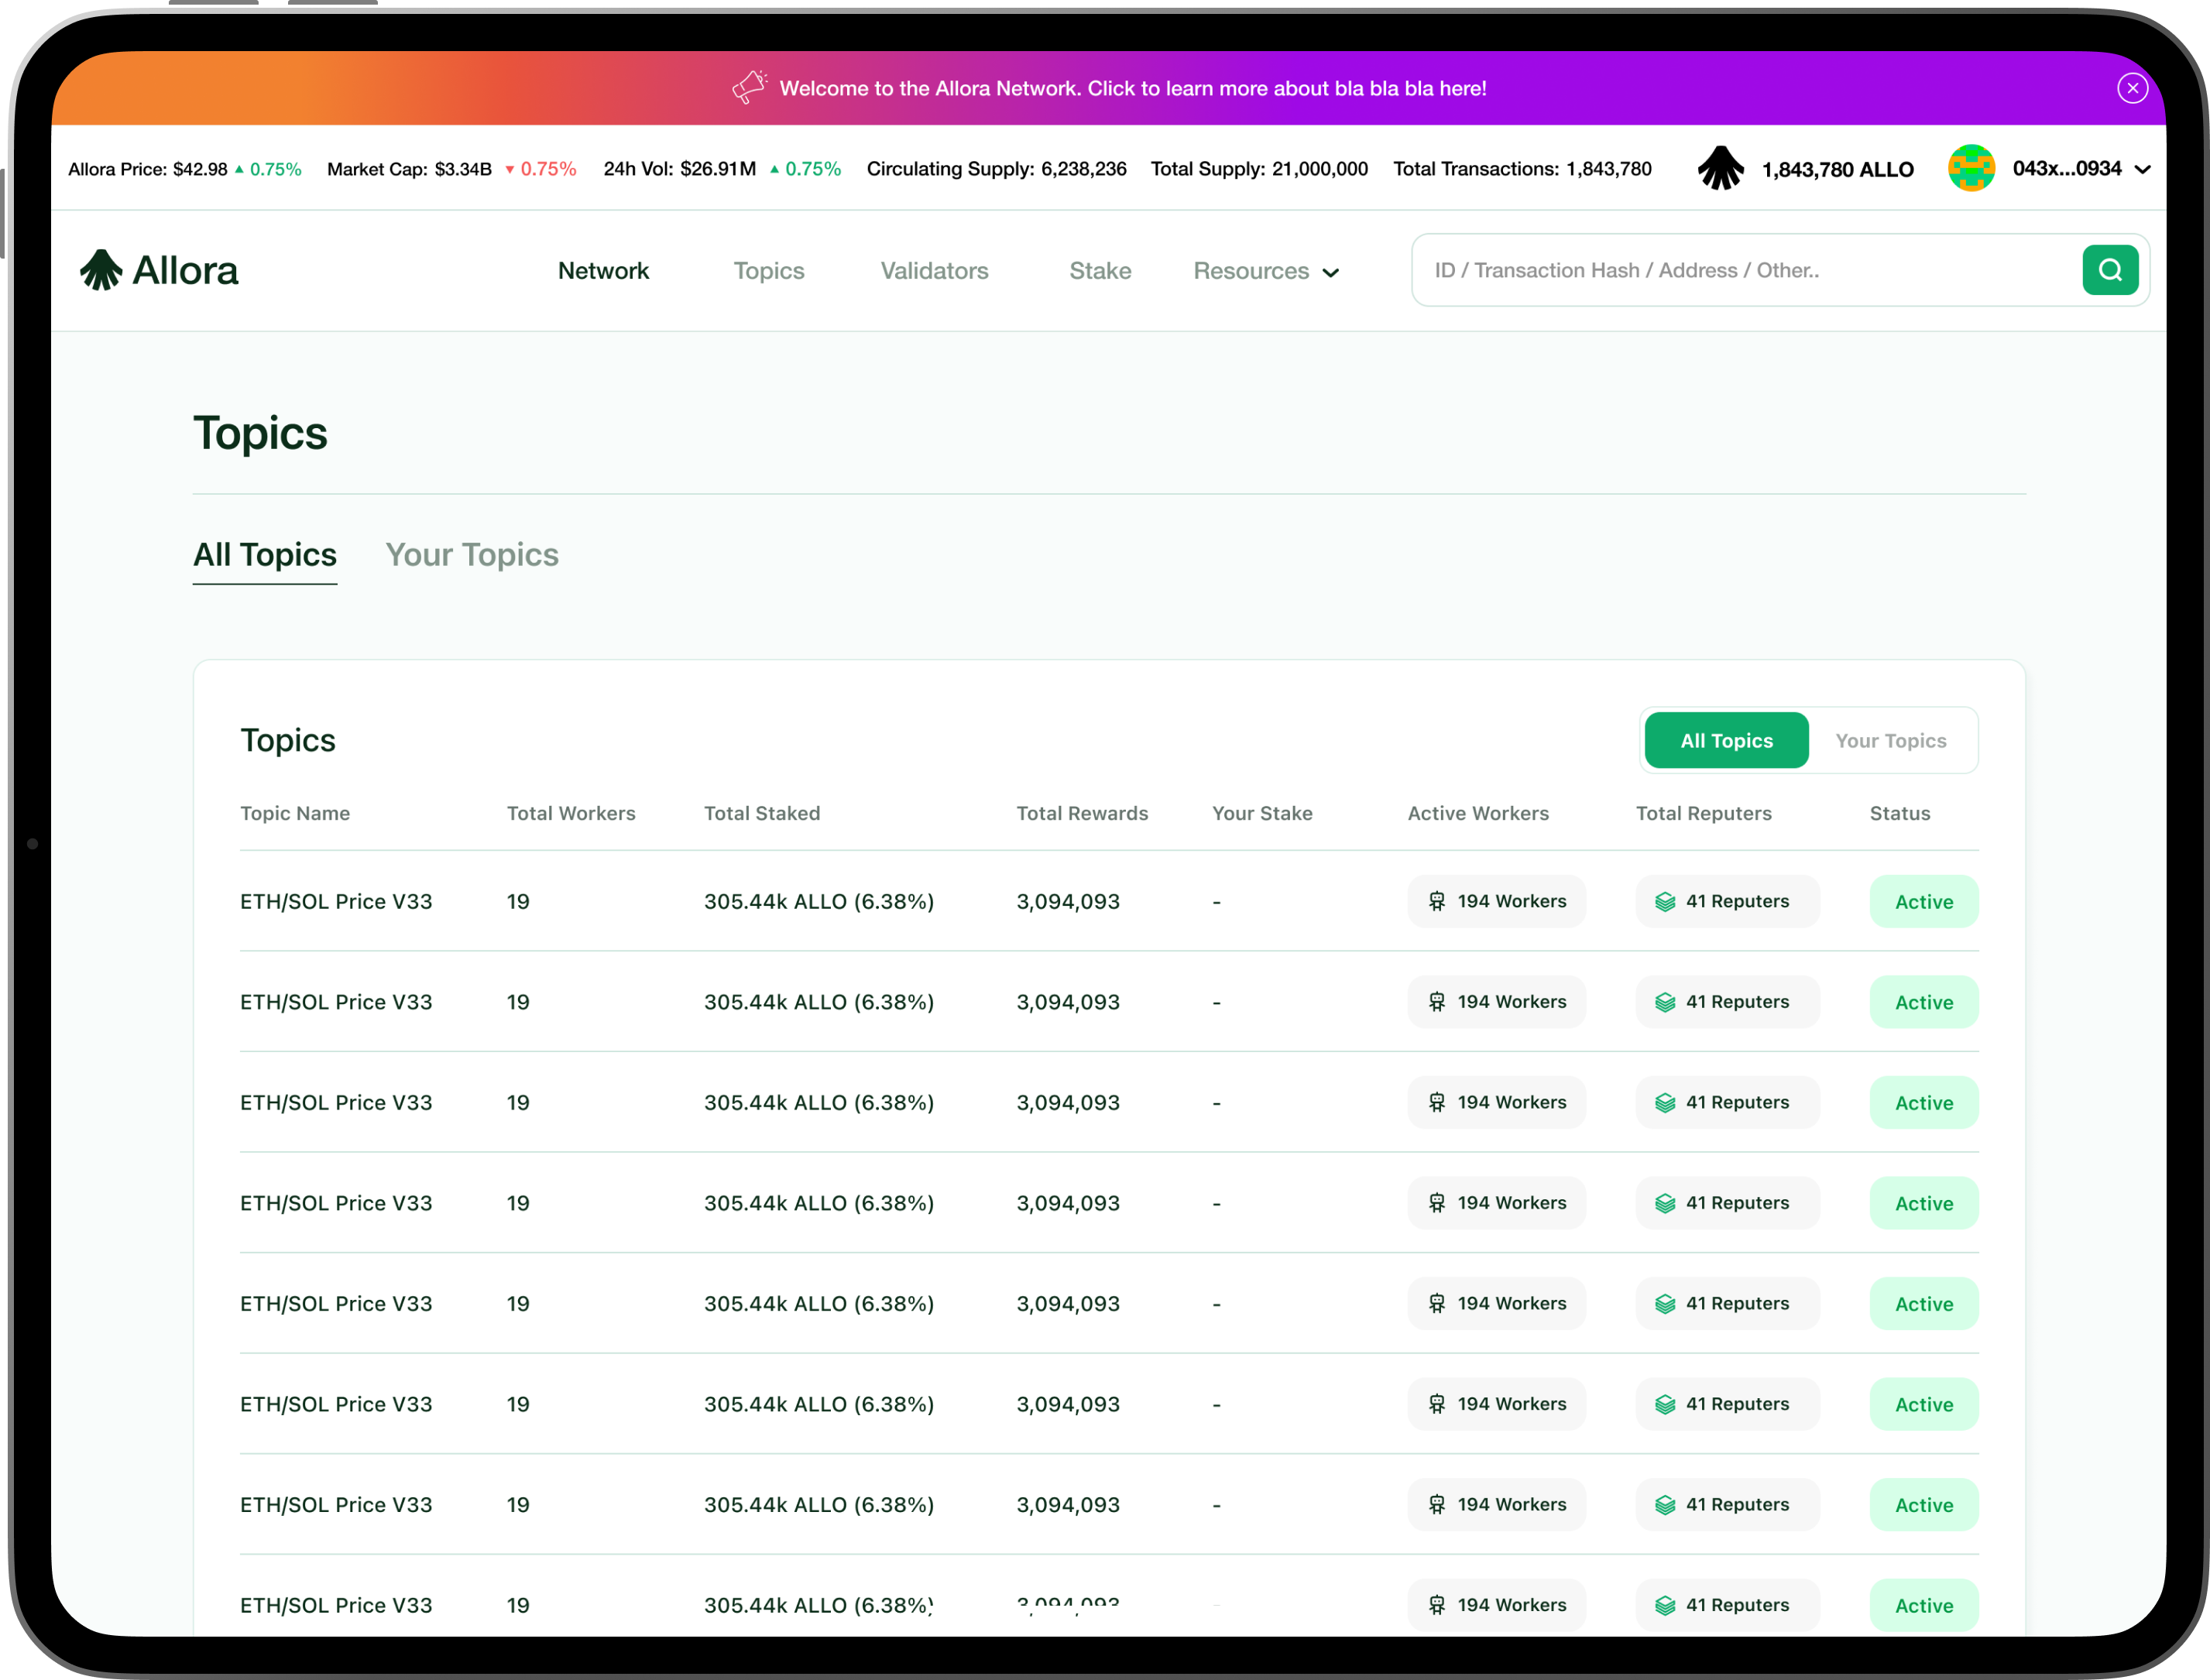
Task: Click the worker icon in first row's 194 Workers badge
Action: 1437,901
